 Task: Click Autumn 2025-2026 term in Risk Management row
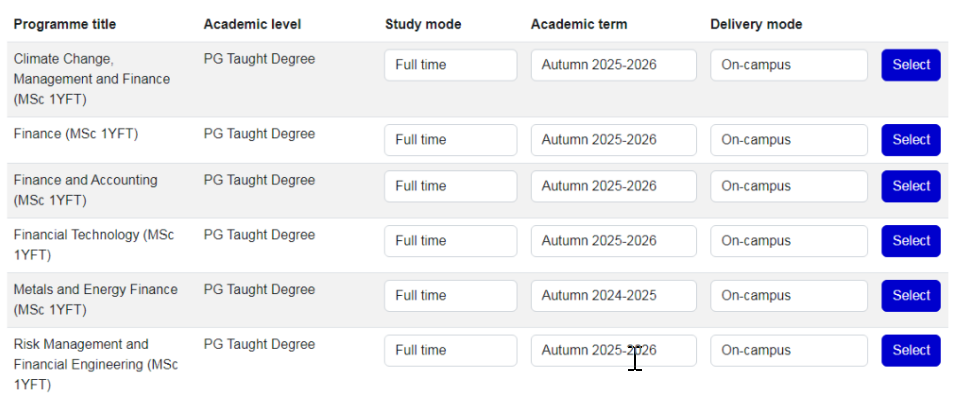point(613,350)
